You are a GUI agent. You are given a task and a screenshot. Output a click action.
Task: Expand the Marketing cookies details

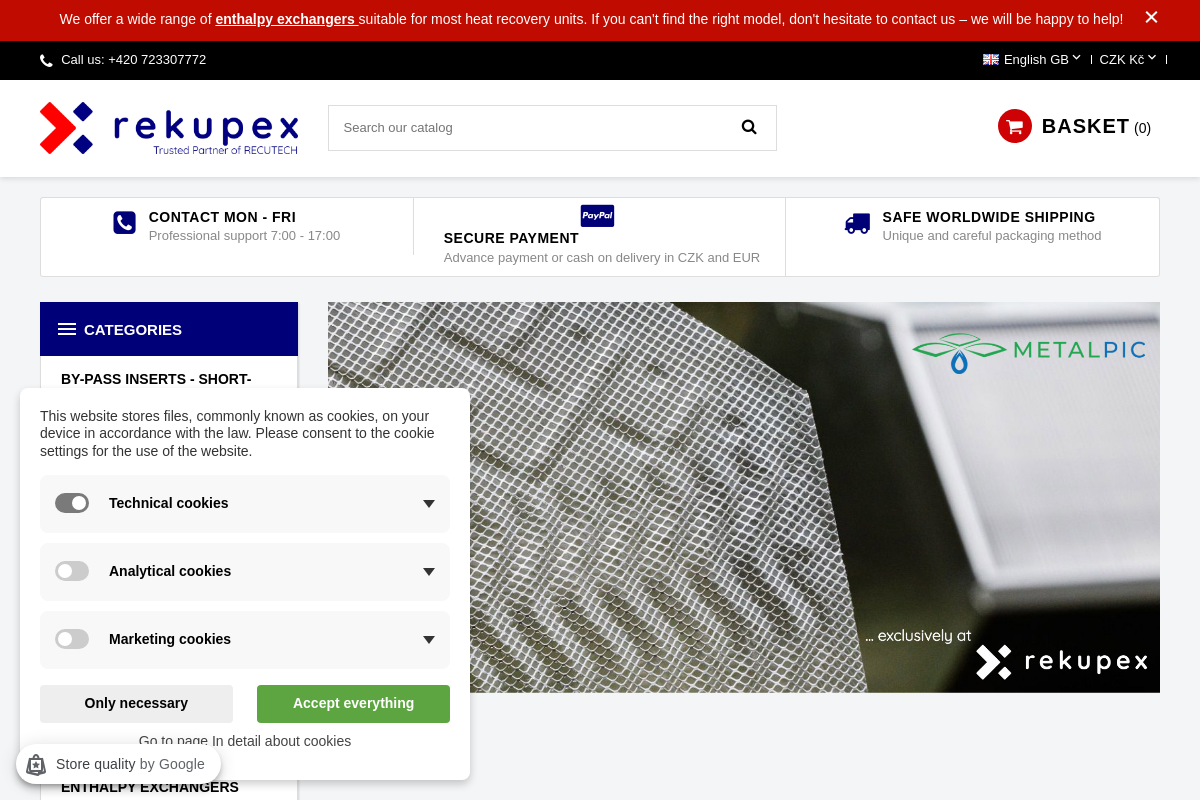pyautogui.click(x=428, y=639)
